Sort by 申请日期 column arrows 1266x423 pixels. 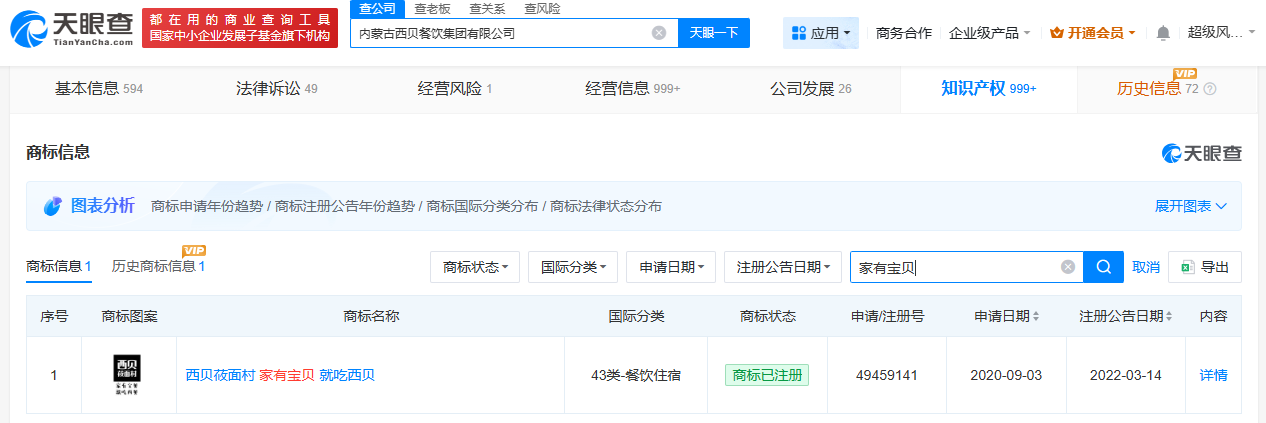click(1035, 316)
